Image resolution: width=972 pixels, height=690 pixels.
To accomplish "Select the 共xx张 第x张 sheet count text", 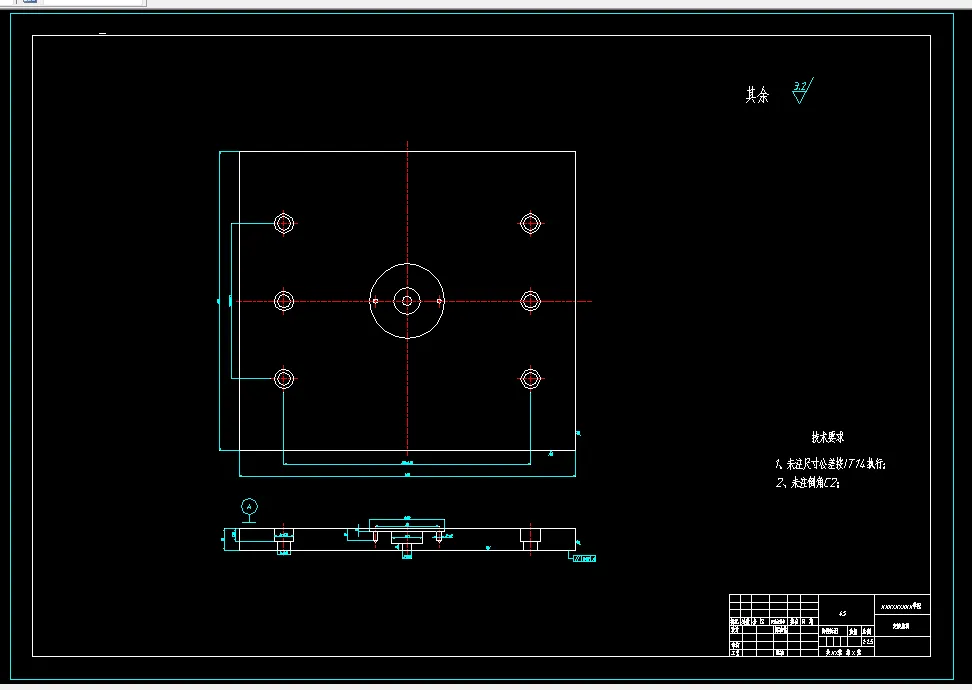I will tap(843, 652).
